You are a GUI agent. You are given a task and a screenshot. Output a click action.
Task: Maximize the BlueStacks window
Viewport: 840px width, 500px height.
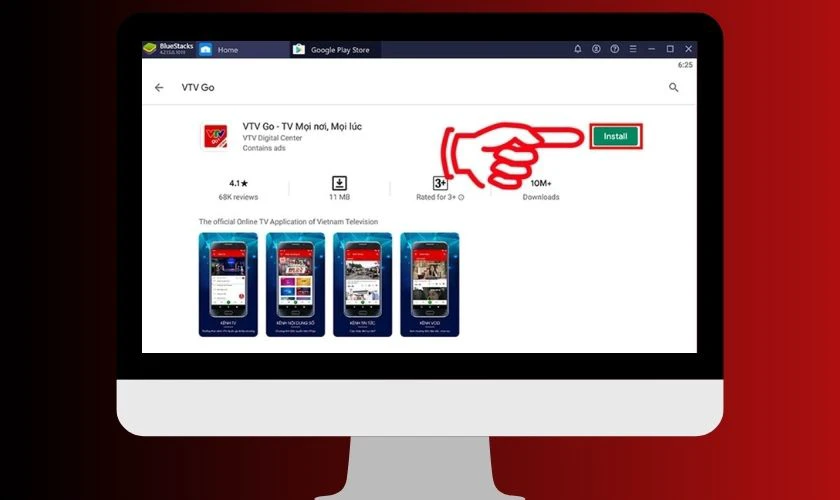670,49
